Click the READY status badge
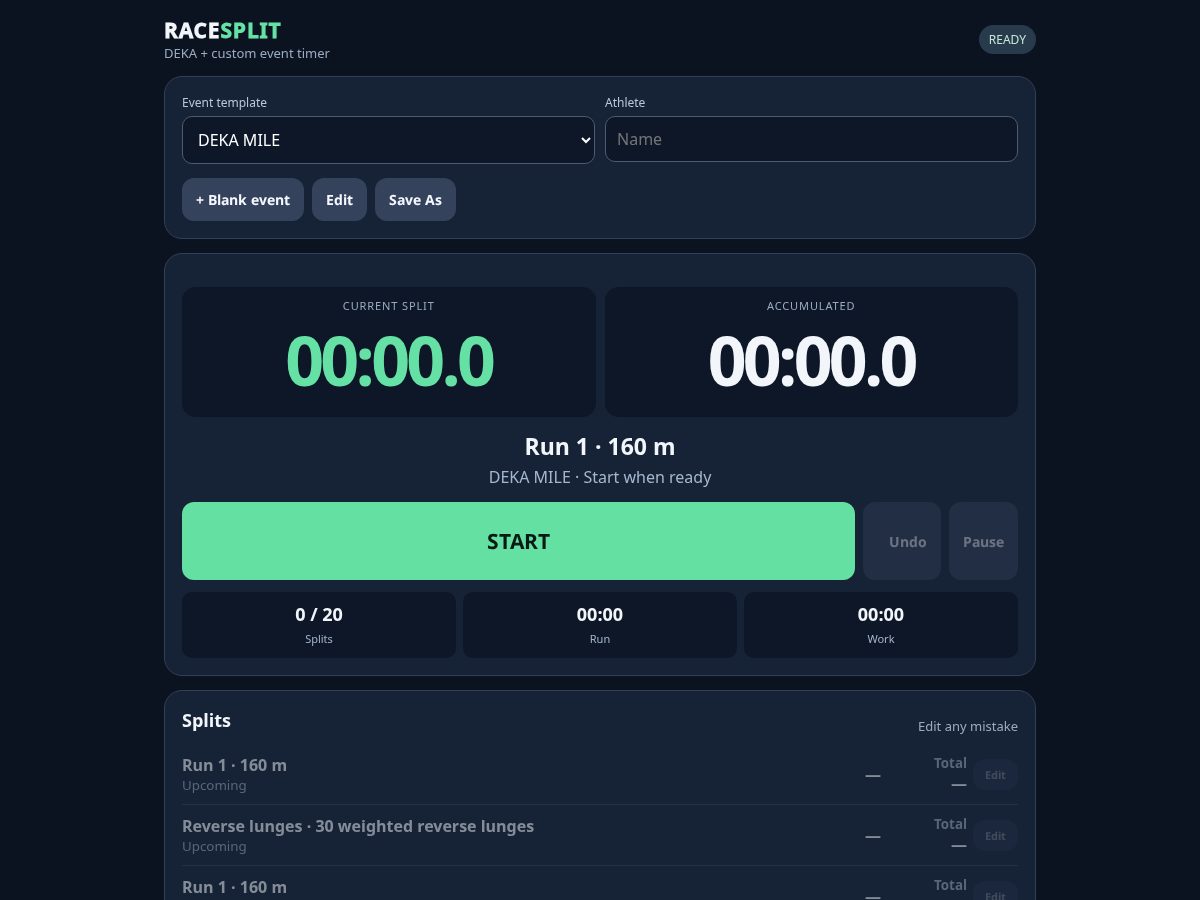 tap(1007, 40)
